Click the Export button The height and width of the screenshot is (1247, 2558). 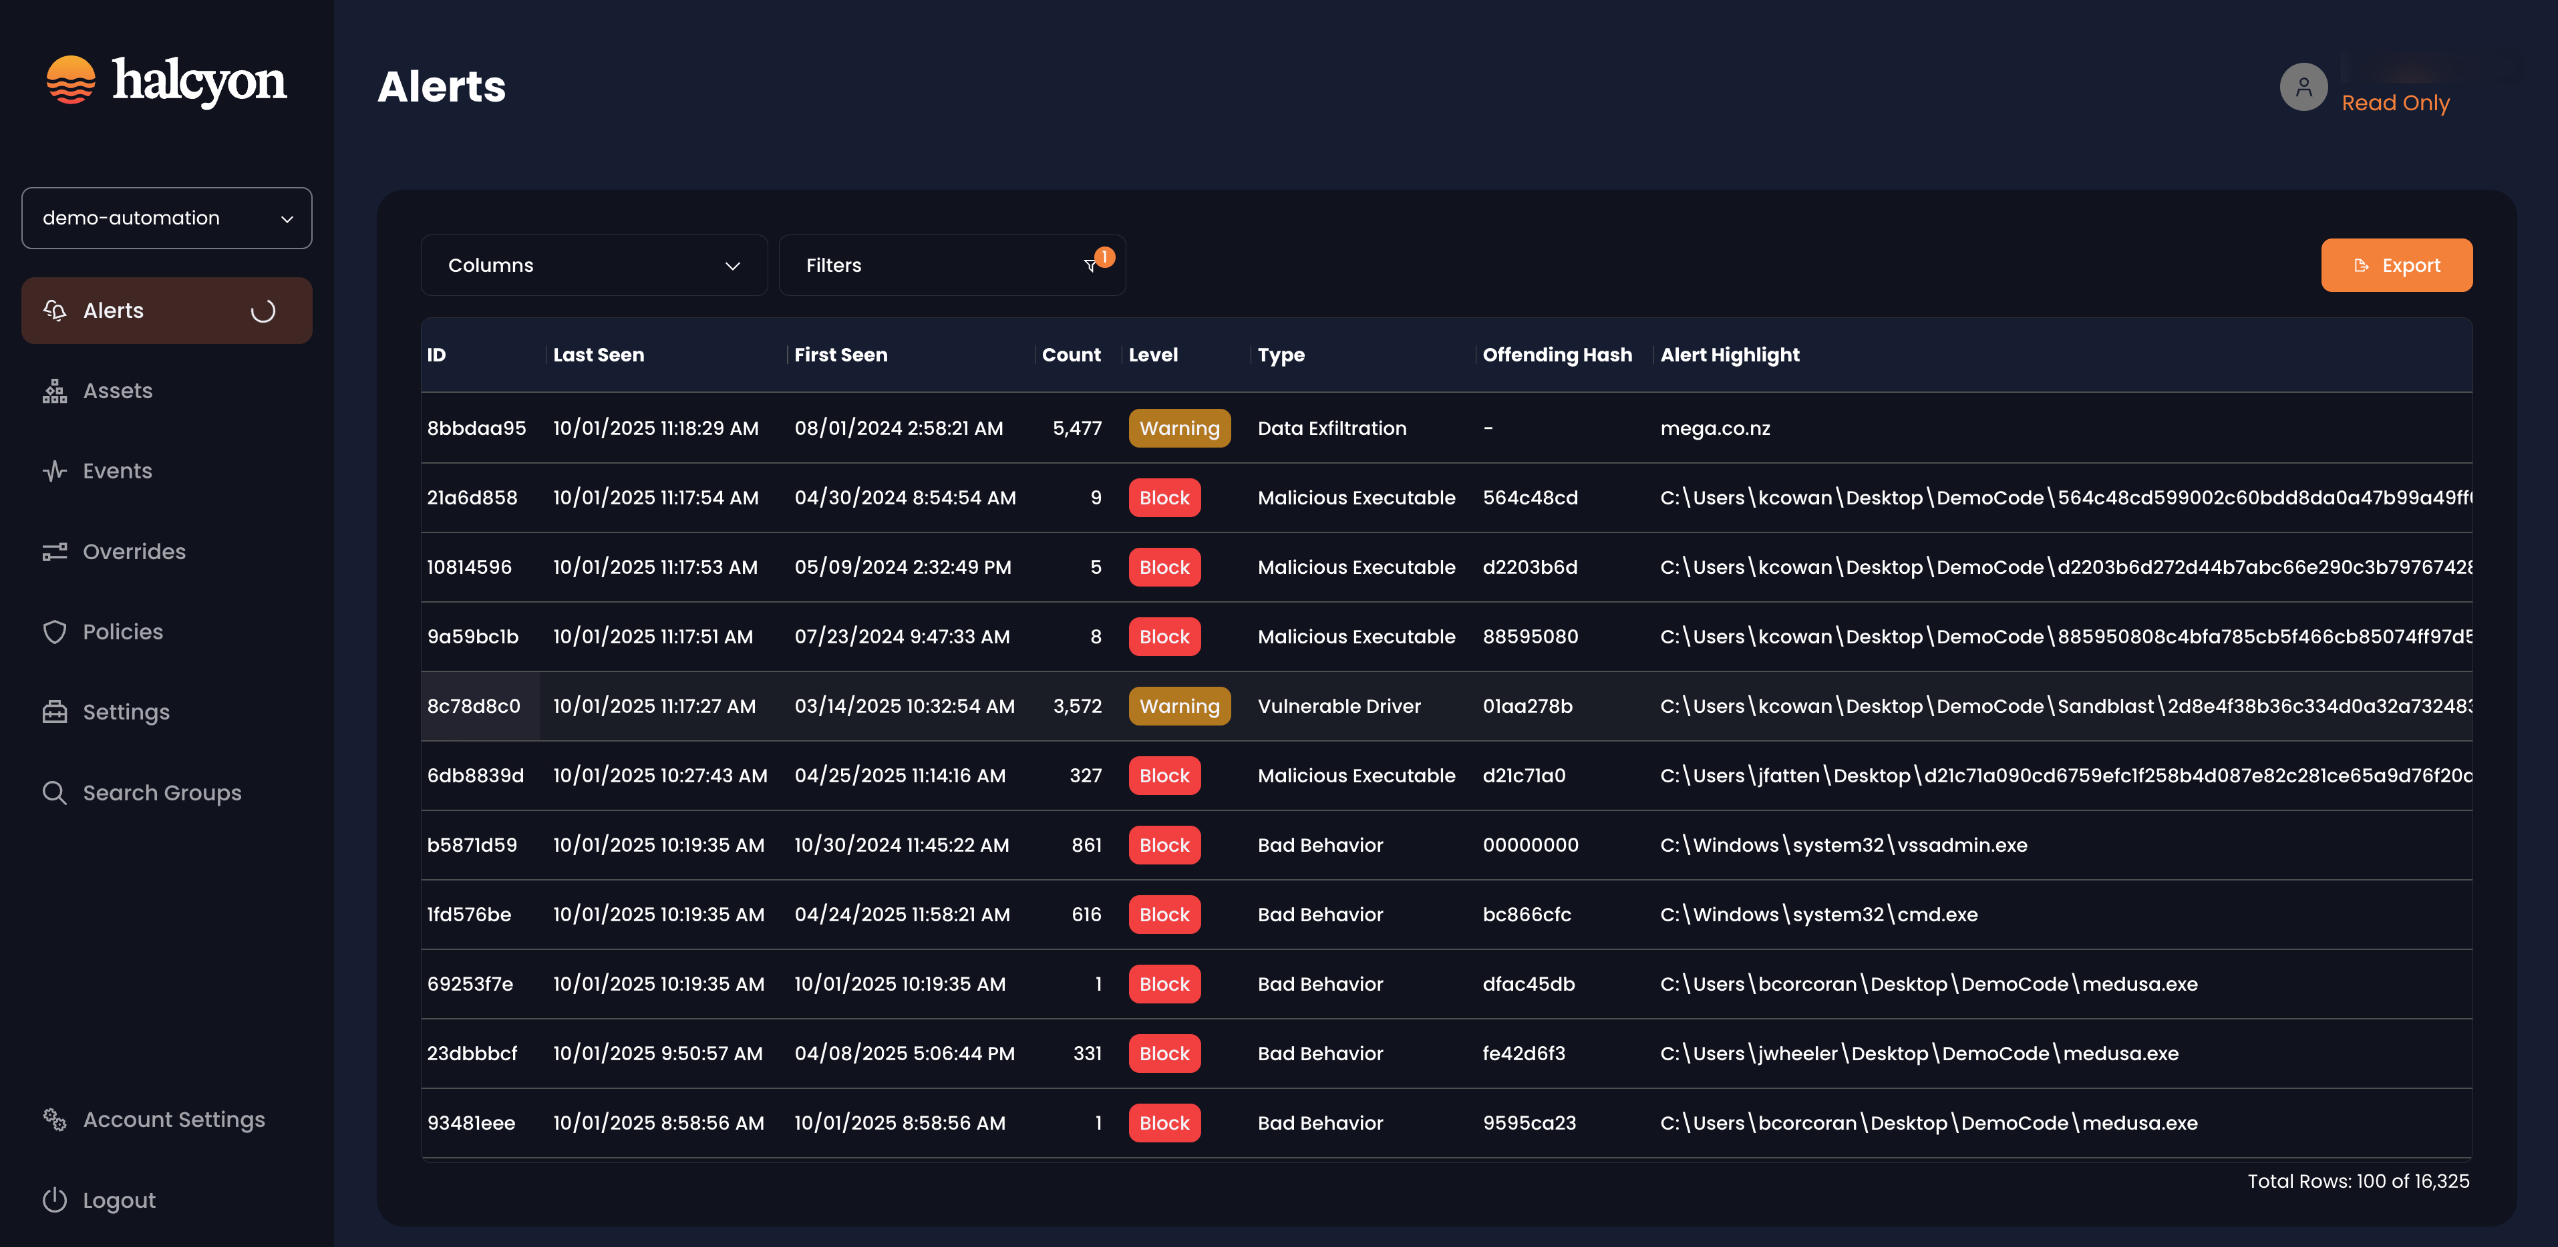pos(2396,265)
